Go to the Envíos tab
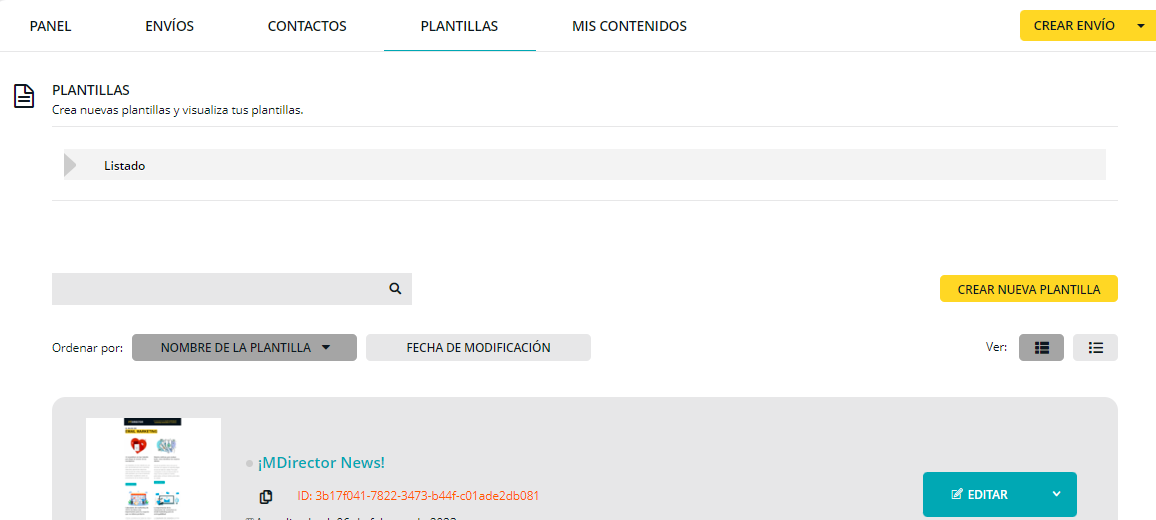The height and width of the screenshot is (520, 1156). (x=169, y=26)
